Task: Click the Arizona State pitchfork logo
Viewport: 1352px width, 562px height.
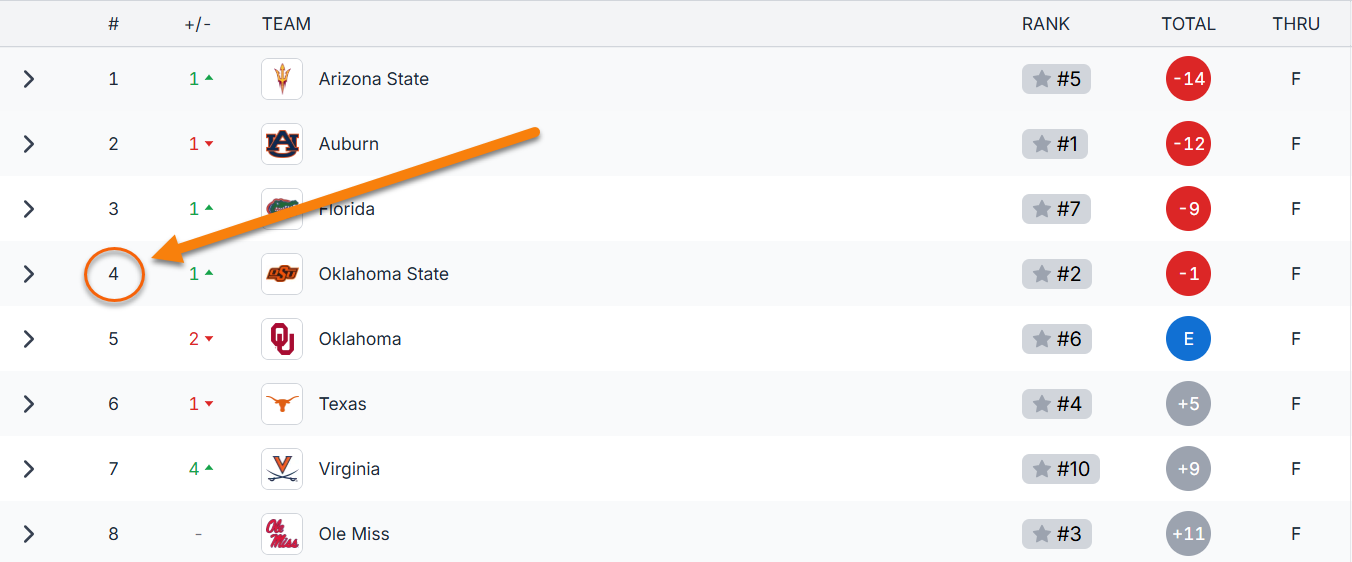Action: [282, 79]
